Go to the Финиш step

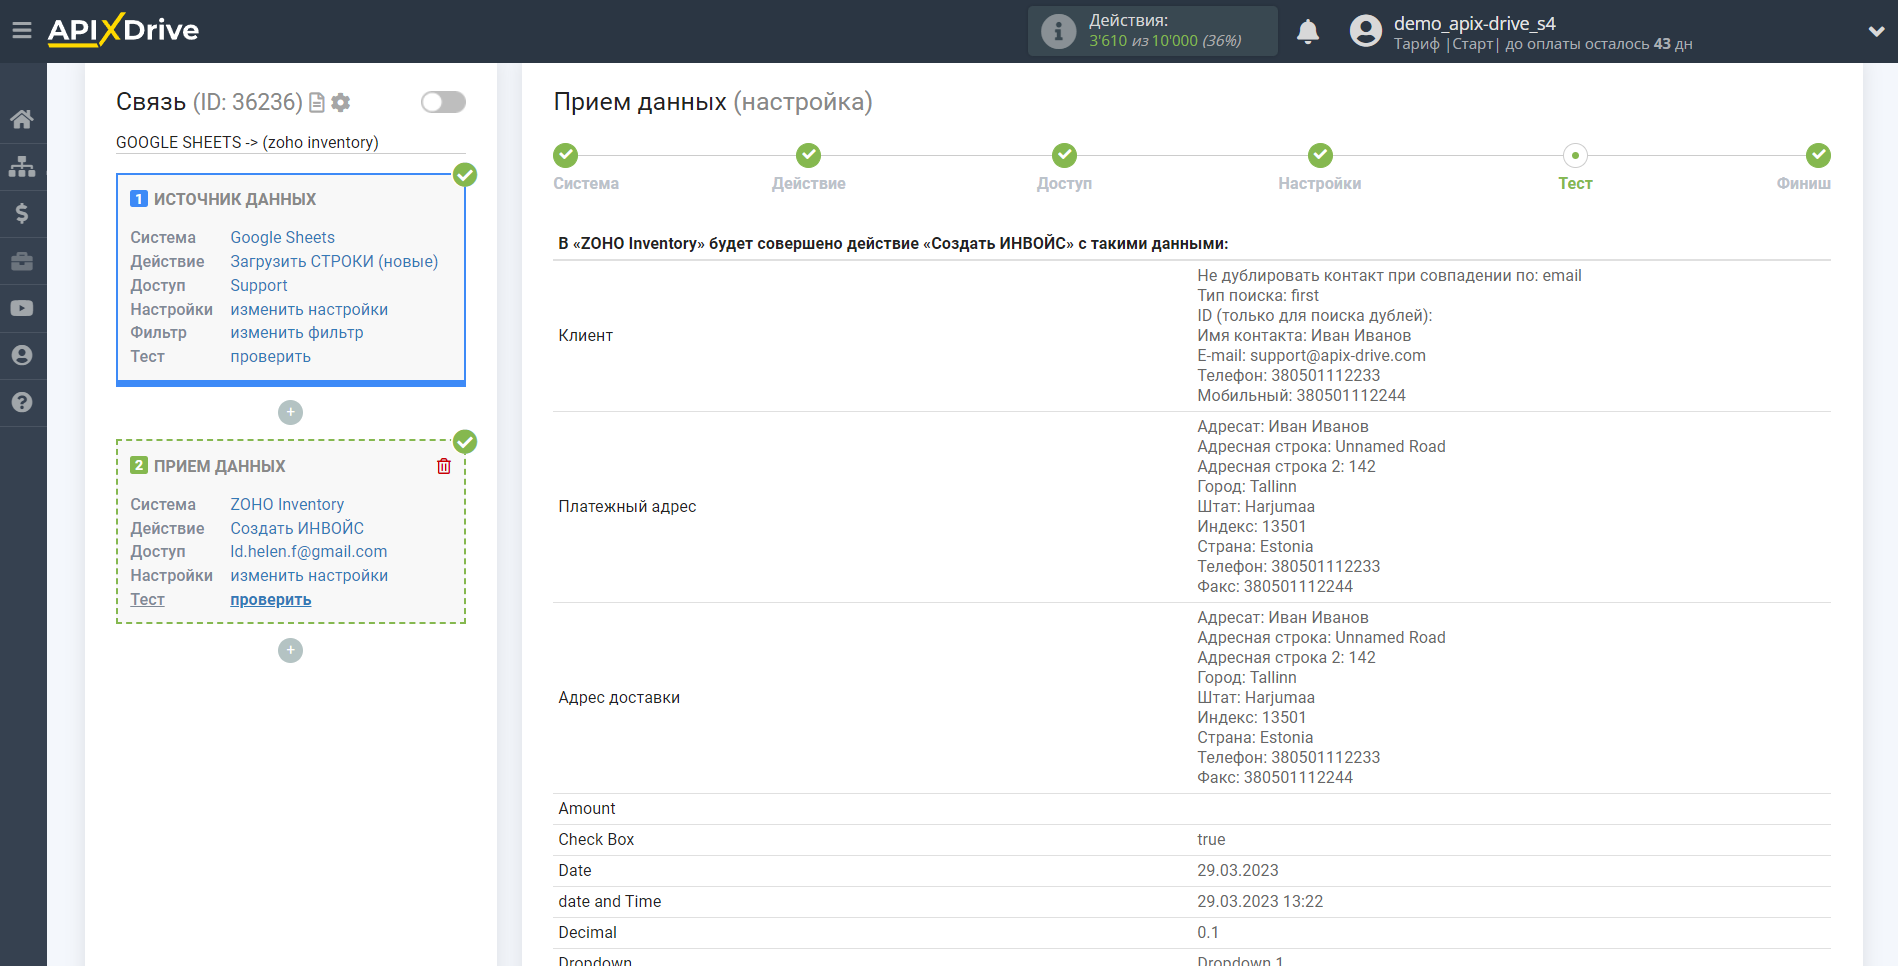point(1818,155)
